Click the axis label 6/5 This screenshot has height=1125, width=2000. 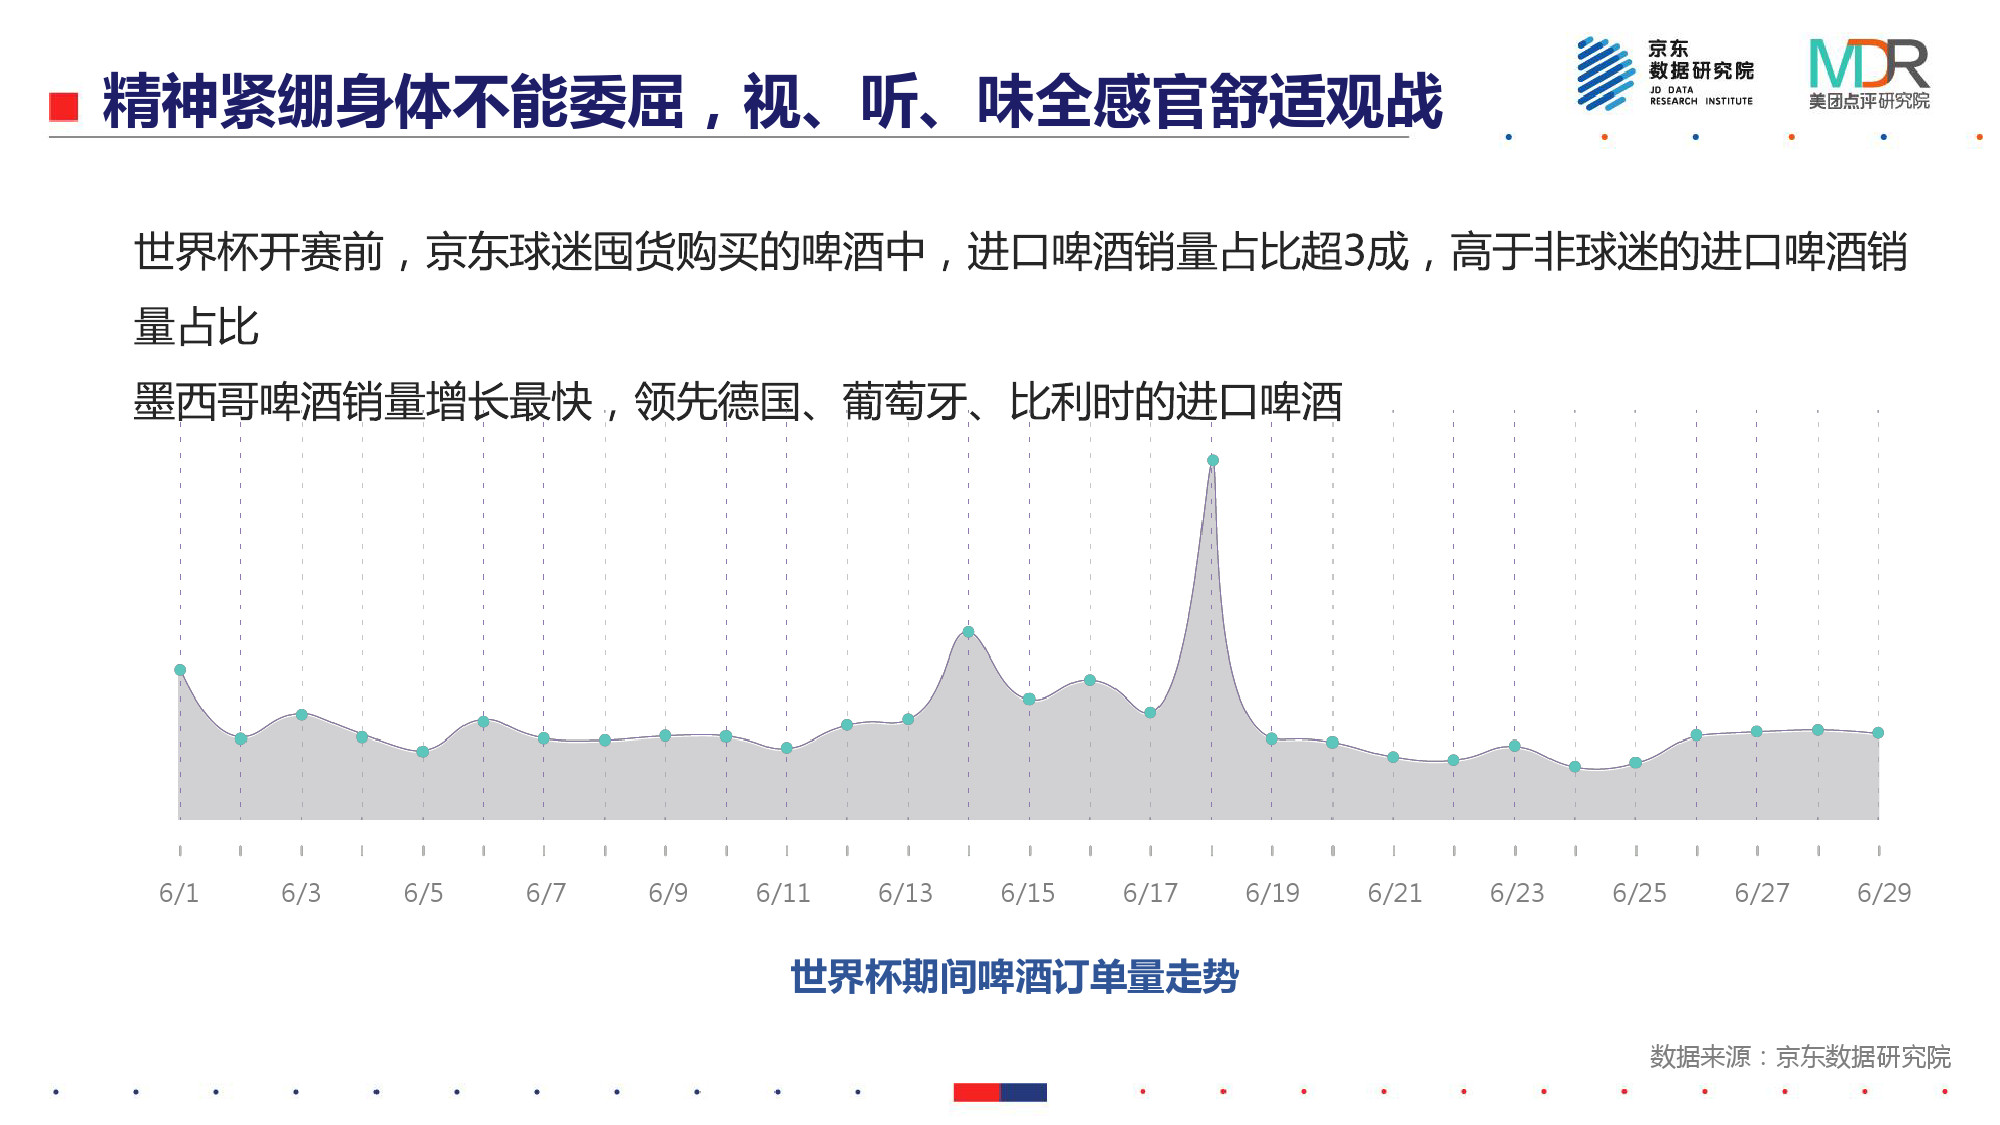(423, 893)
